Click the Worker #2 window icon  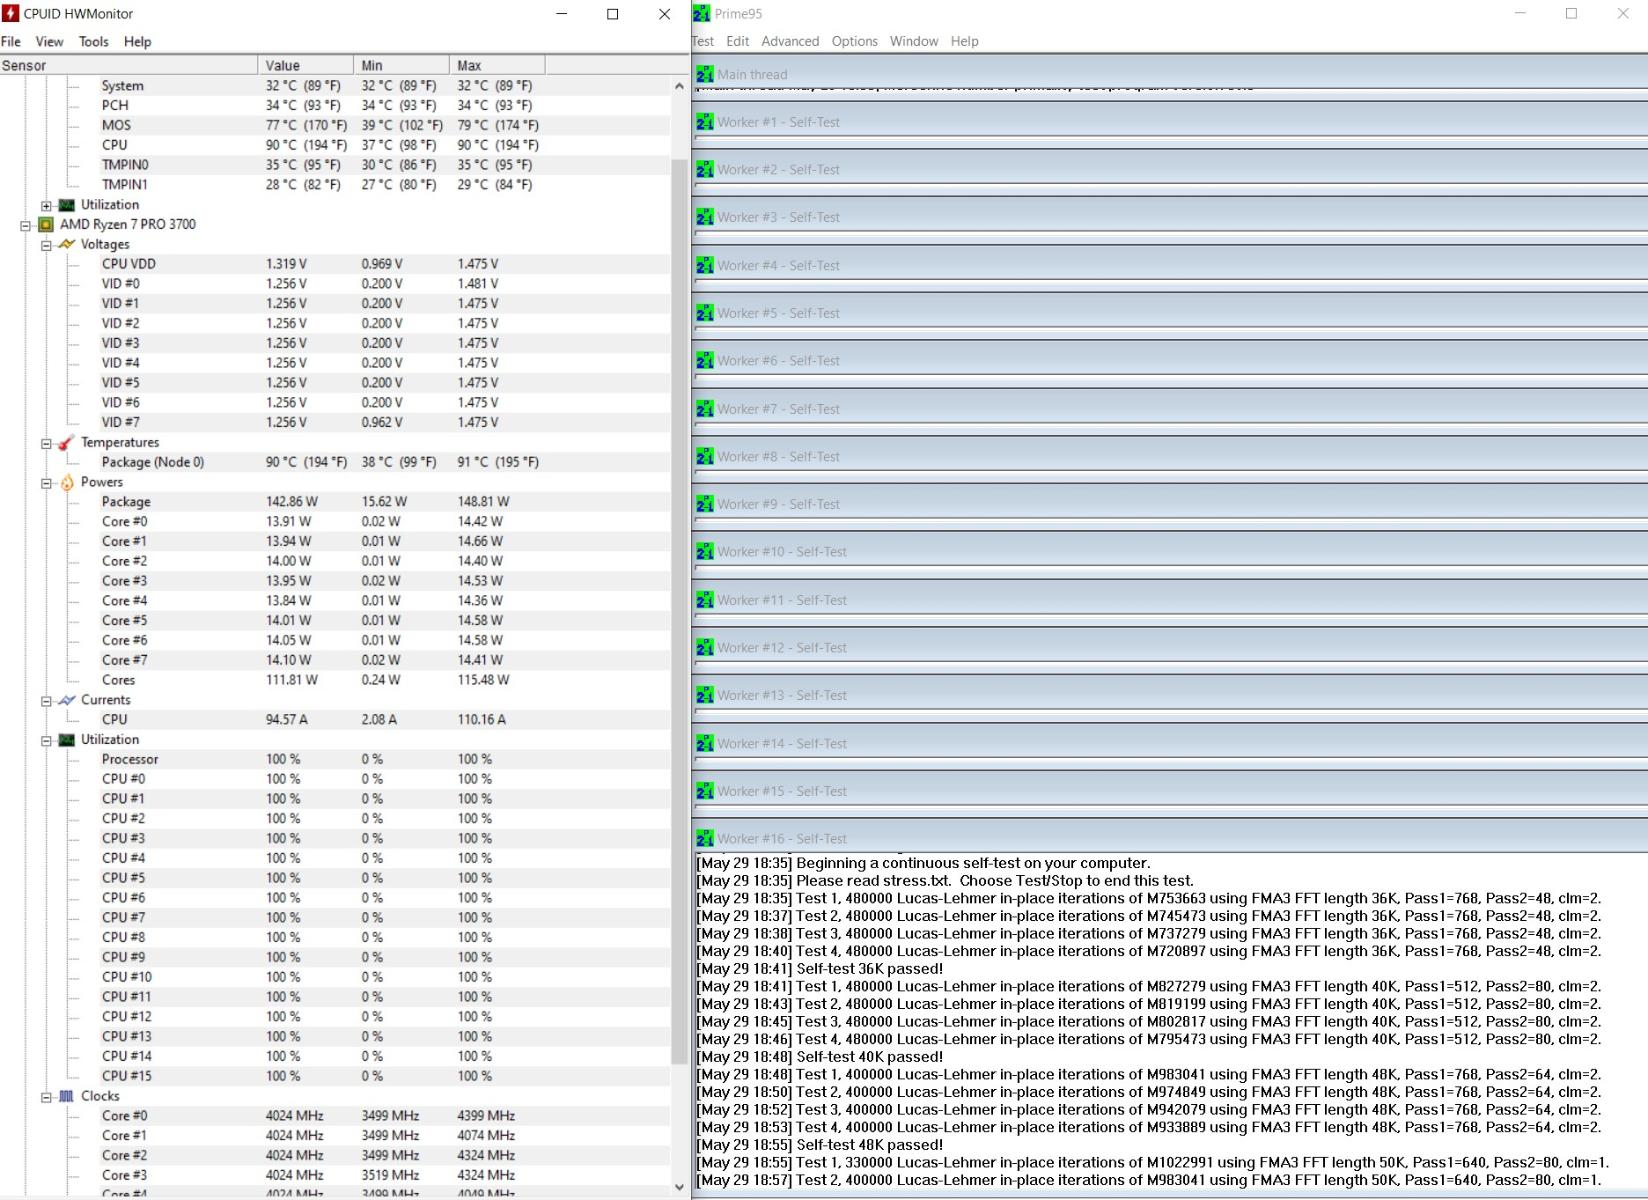coord(705,170)
